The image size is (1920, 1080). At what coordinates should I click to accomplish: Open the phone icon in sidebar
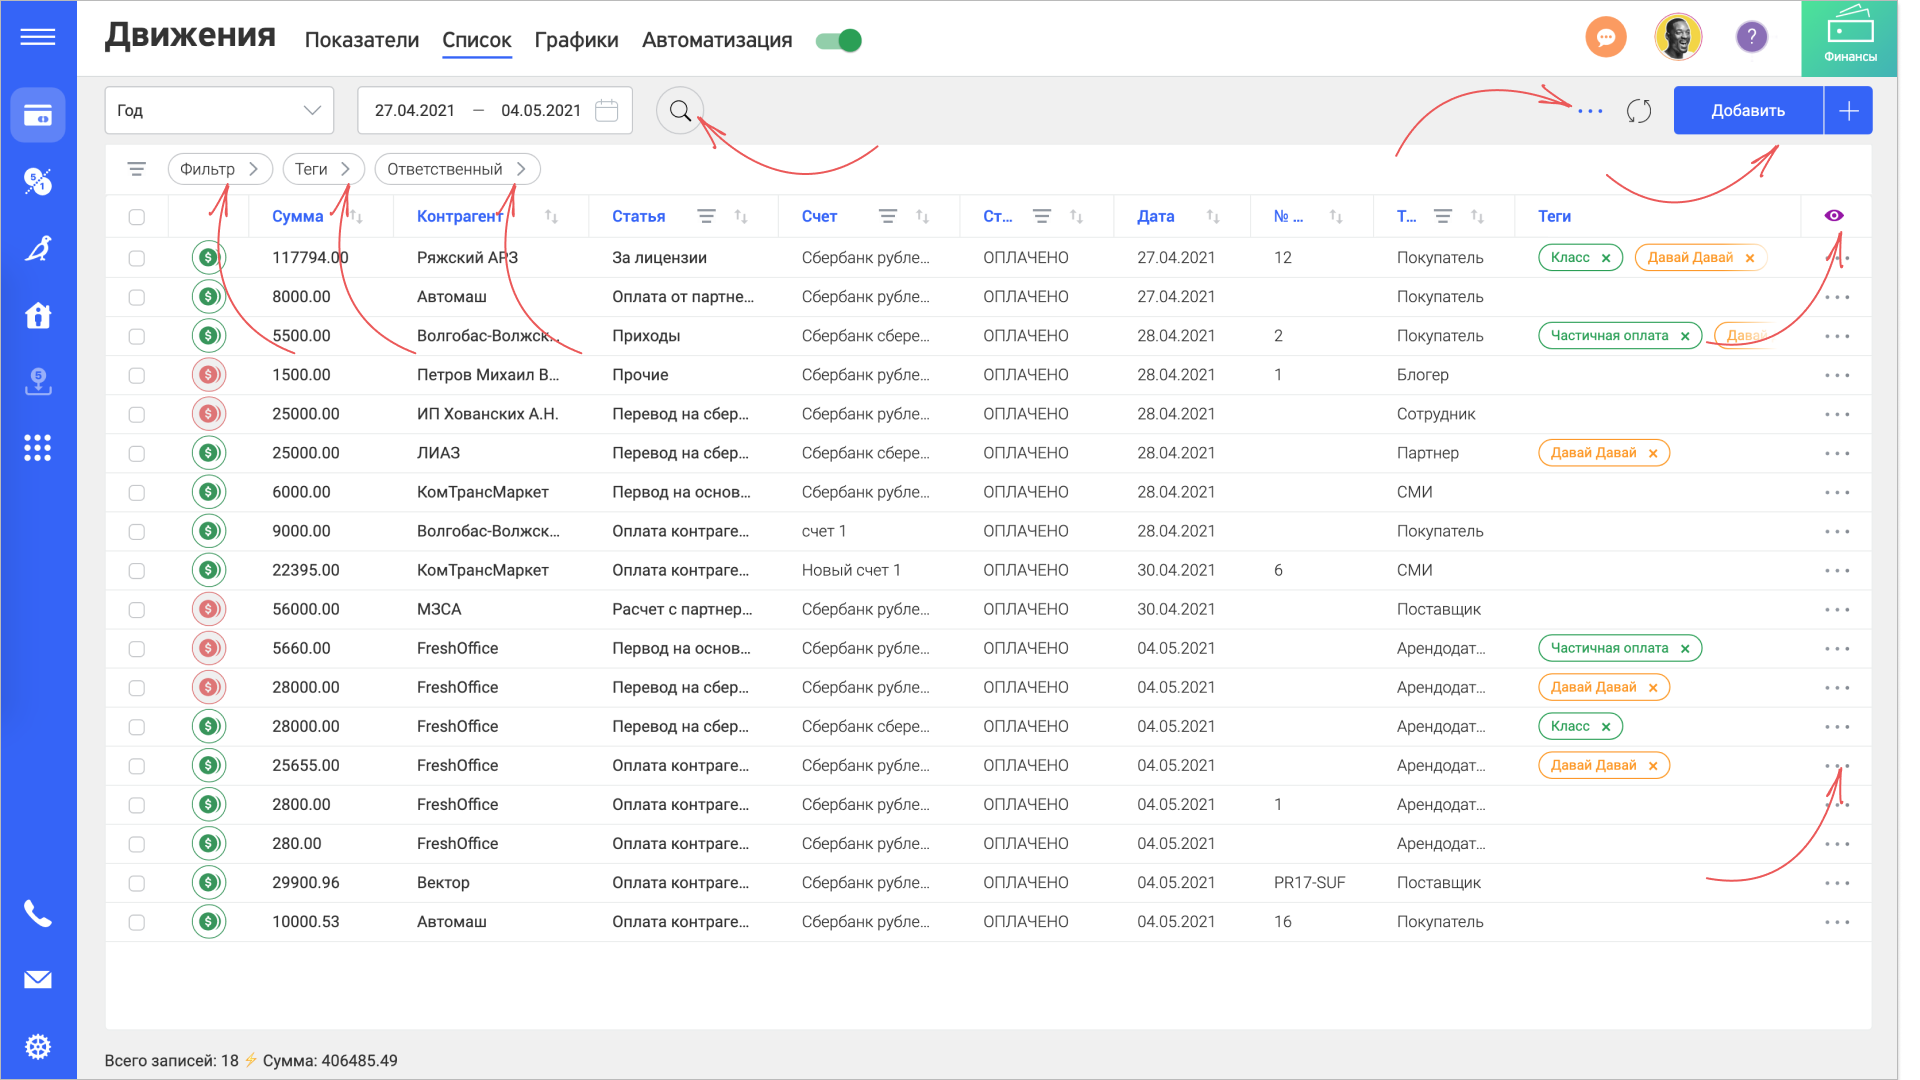[x=38, y=913]
